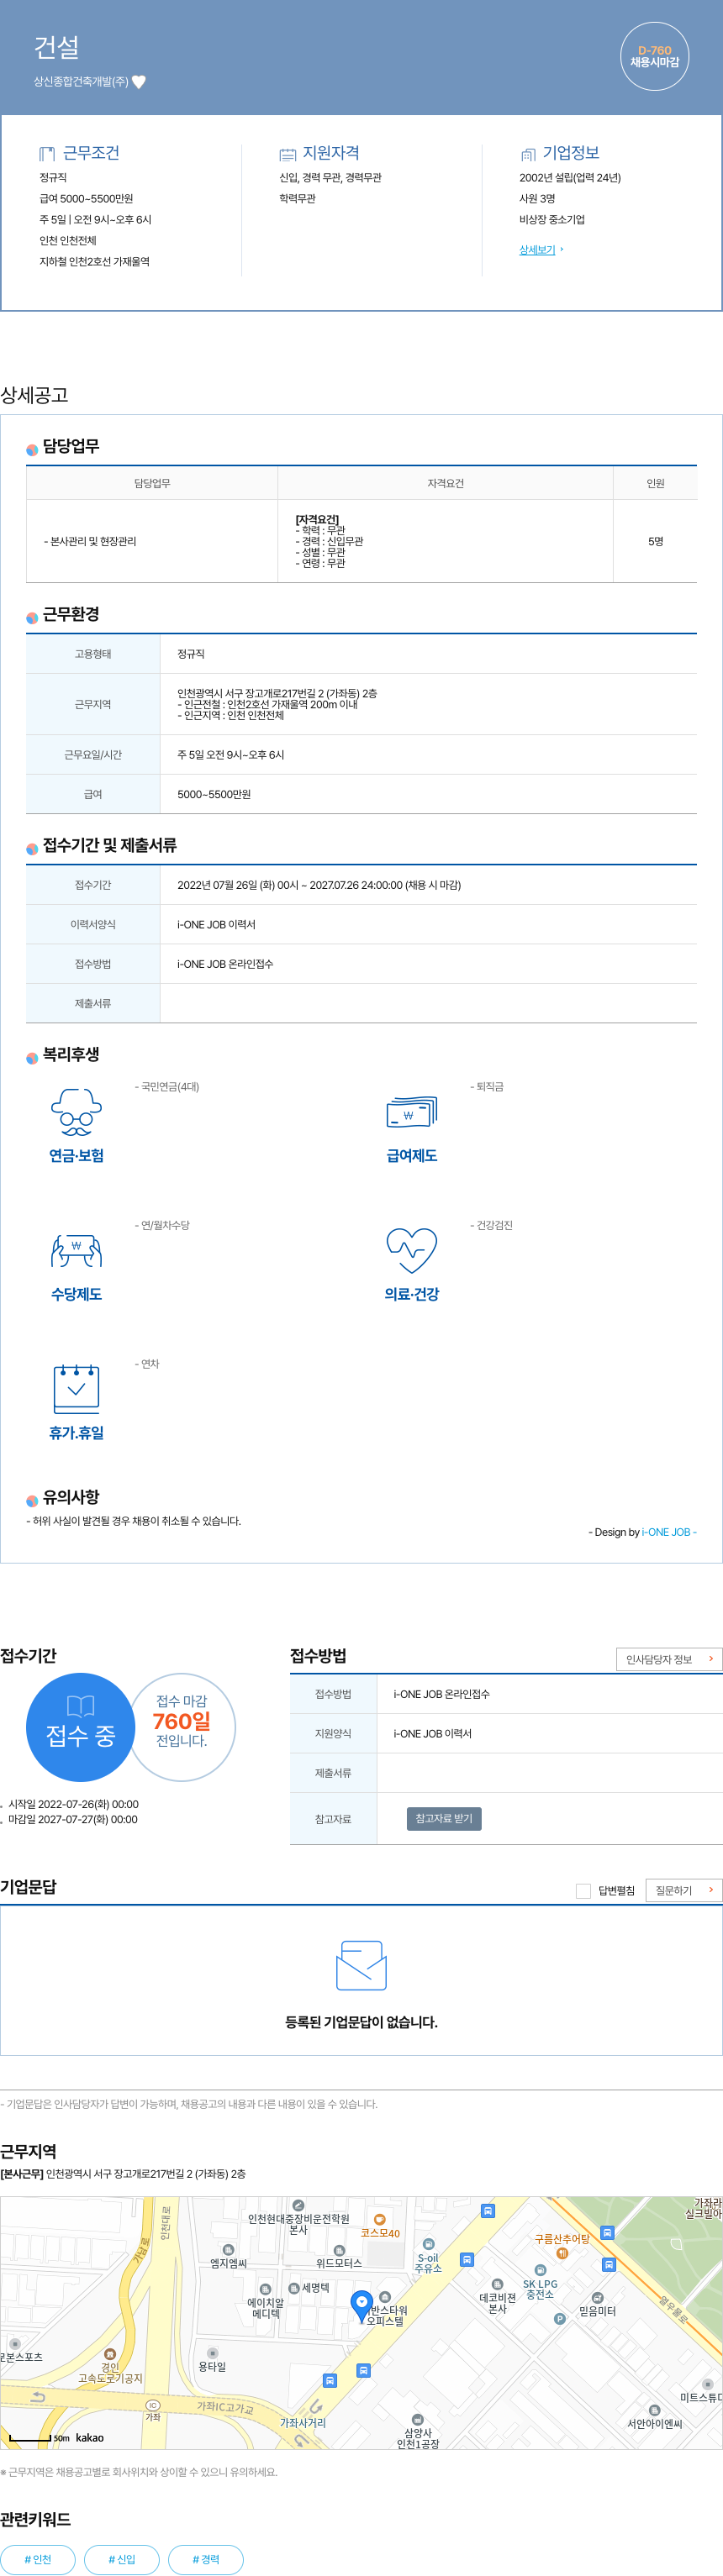
Task: Click the 상신종합건축개발(주) company name
Action: tap(81, 82)
